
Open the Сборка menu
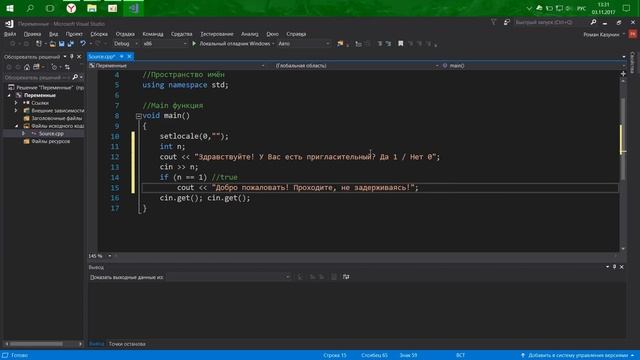(99, 34)
